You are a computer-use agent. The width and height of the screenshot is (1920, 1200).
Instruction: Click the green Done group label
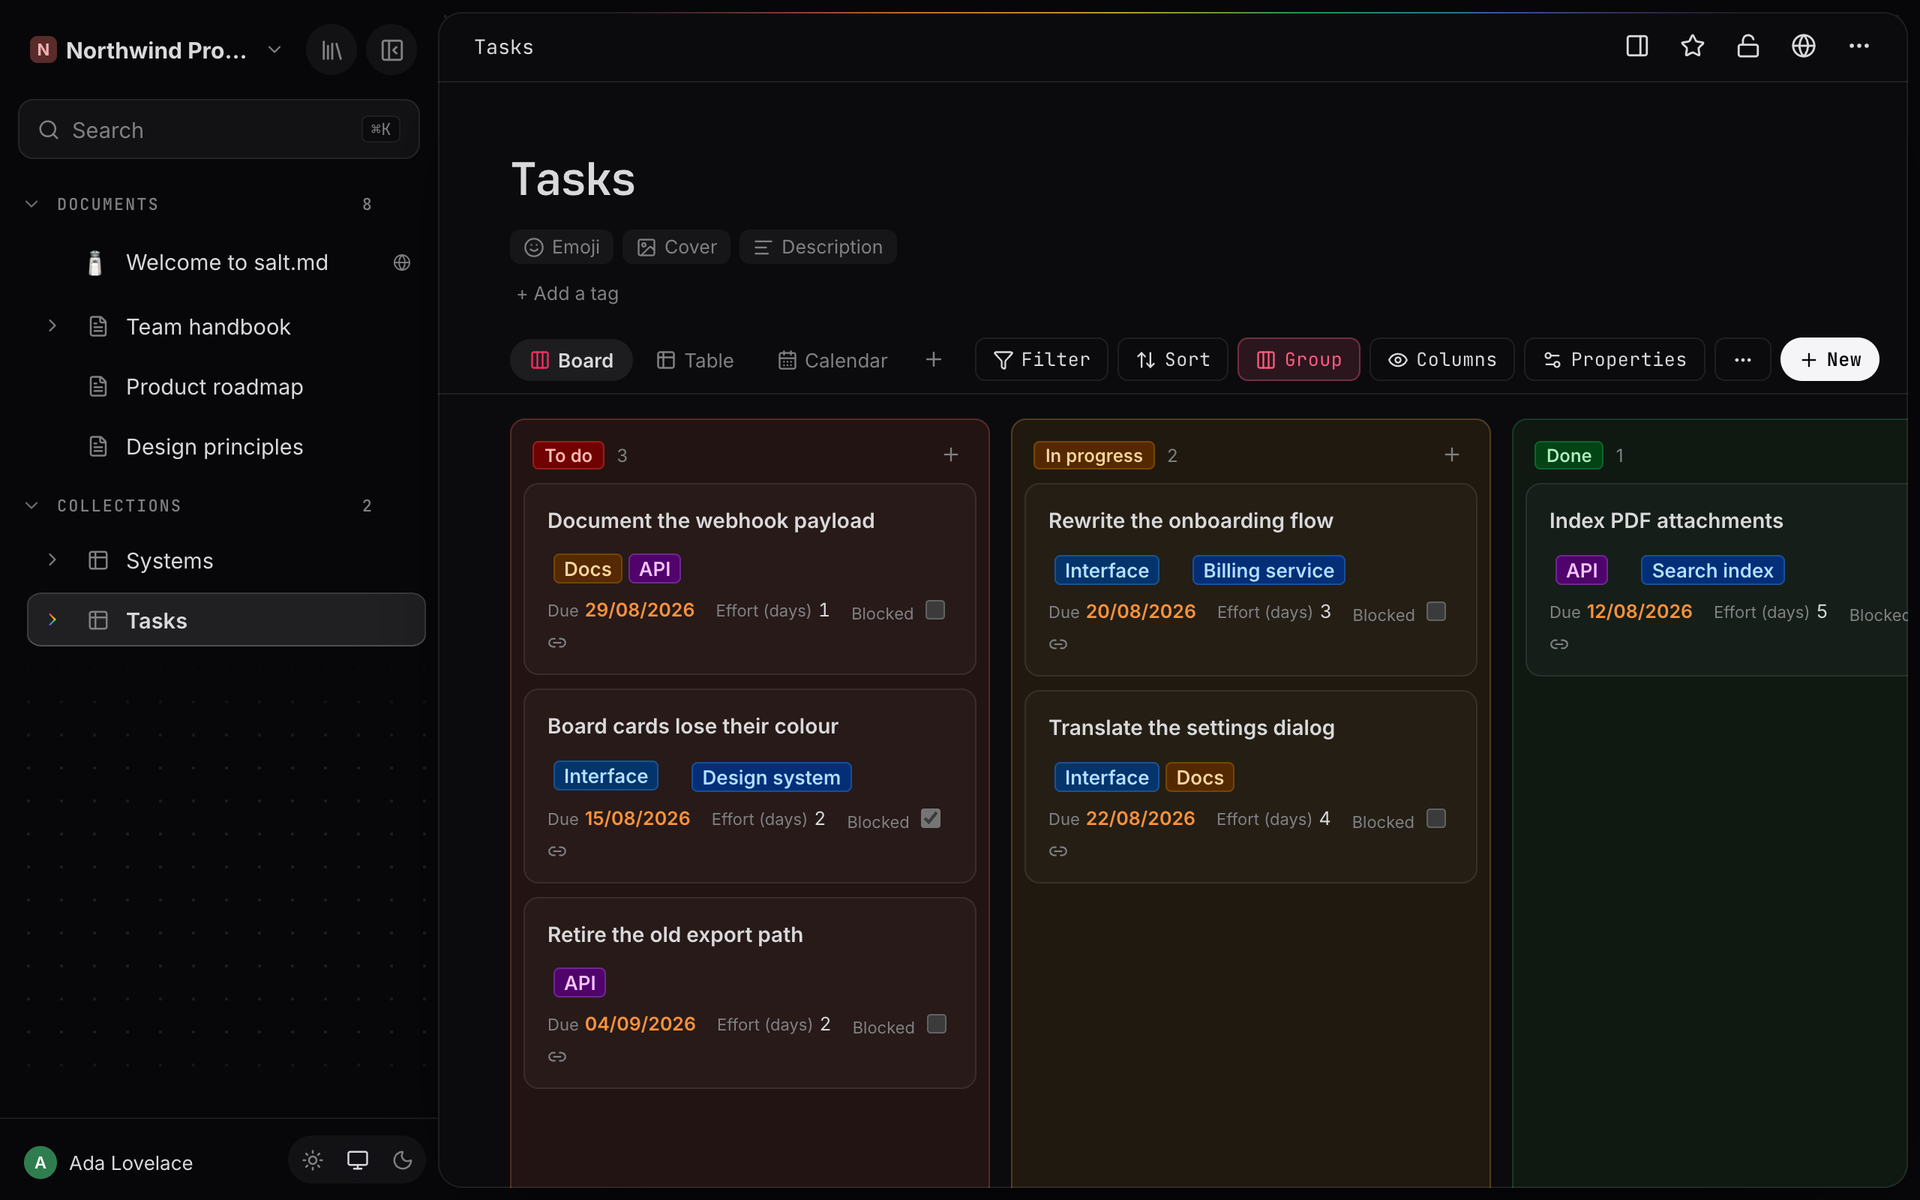1568,455
